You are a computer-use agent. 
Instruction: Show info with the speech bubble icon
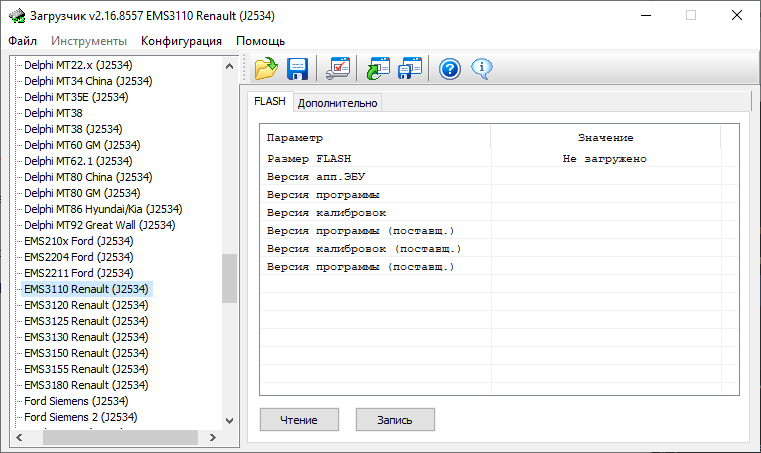481,68
